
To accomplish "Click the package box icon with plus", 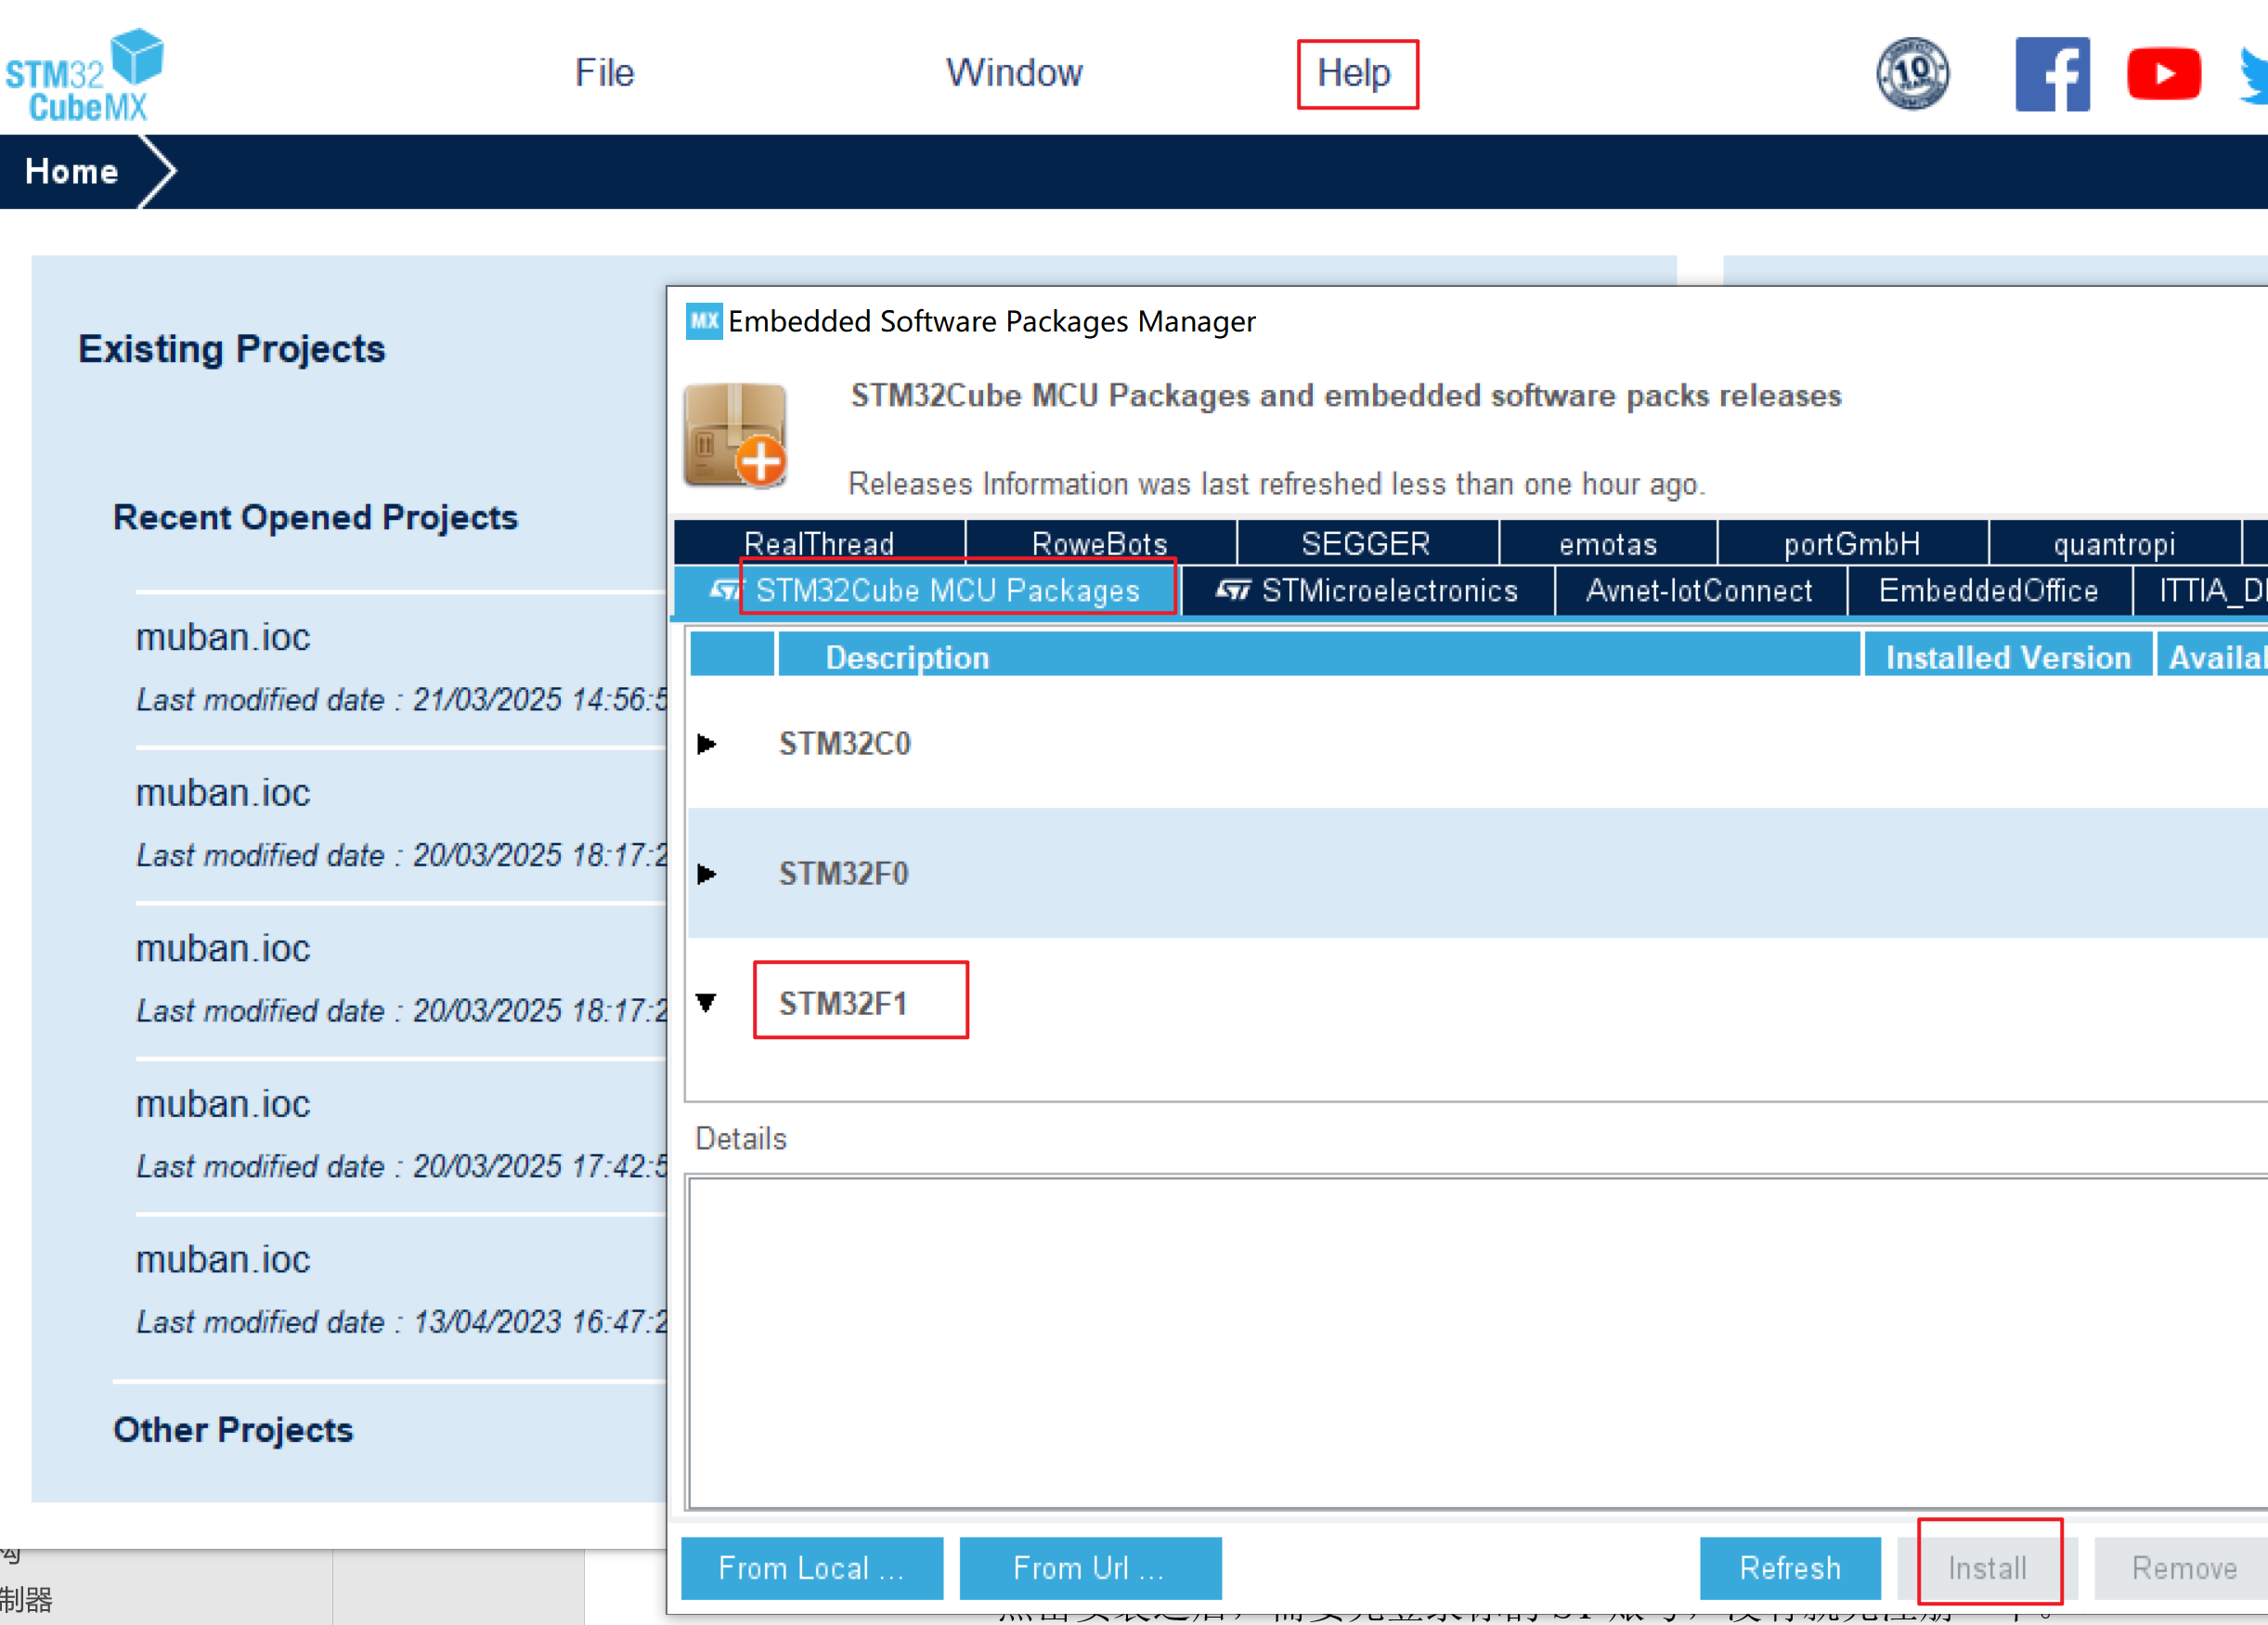I will coord(735,435).
